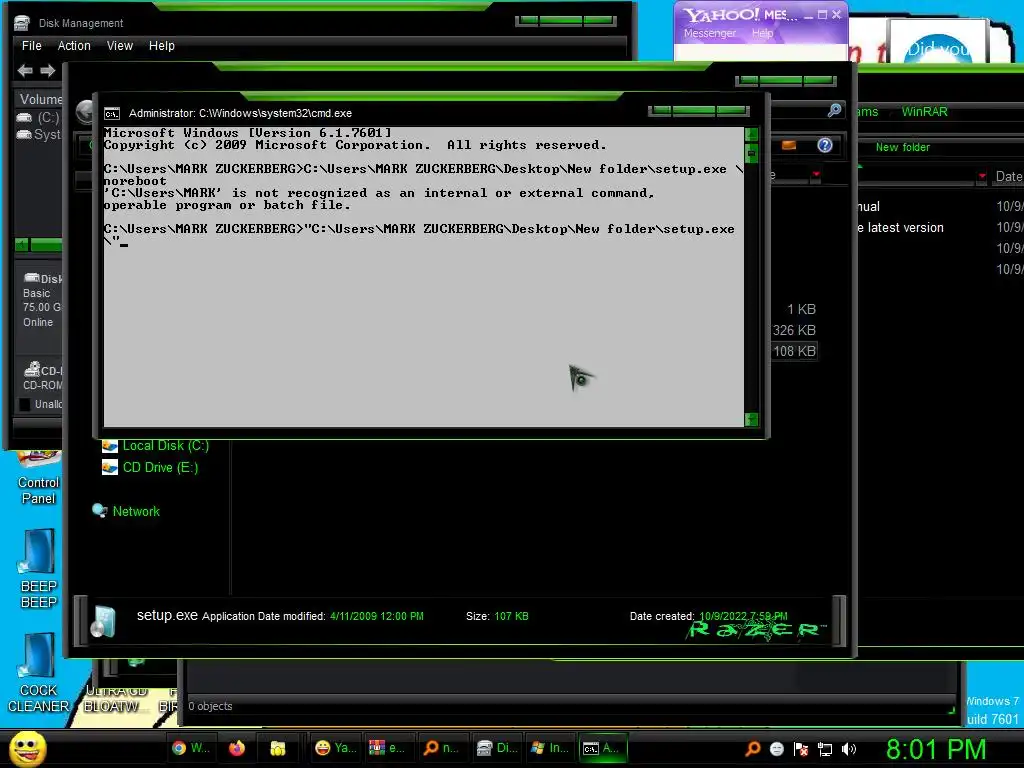This screenshot has height=768, width=1024.
Task: Click the New folder toolbar button
Action: (x=903, y=148)
